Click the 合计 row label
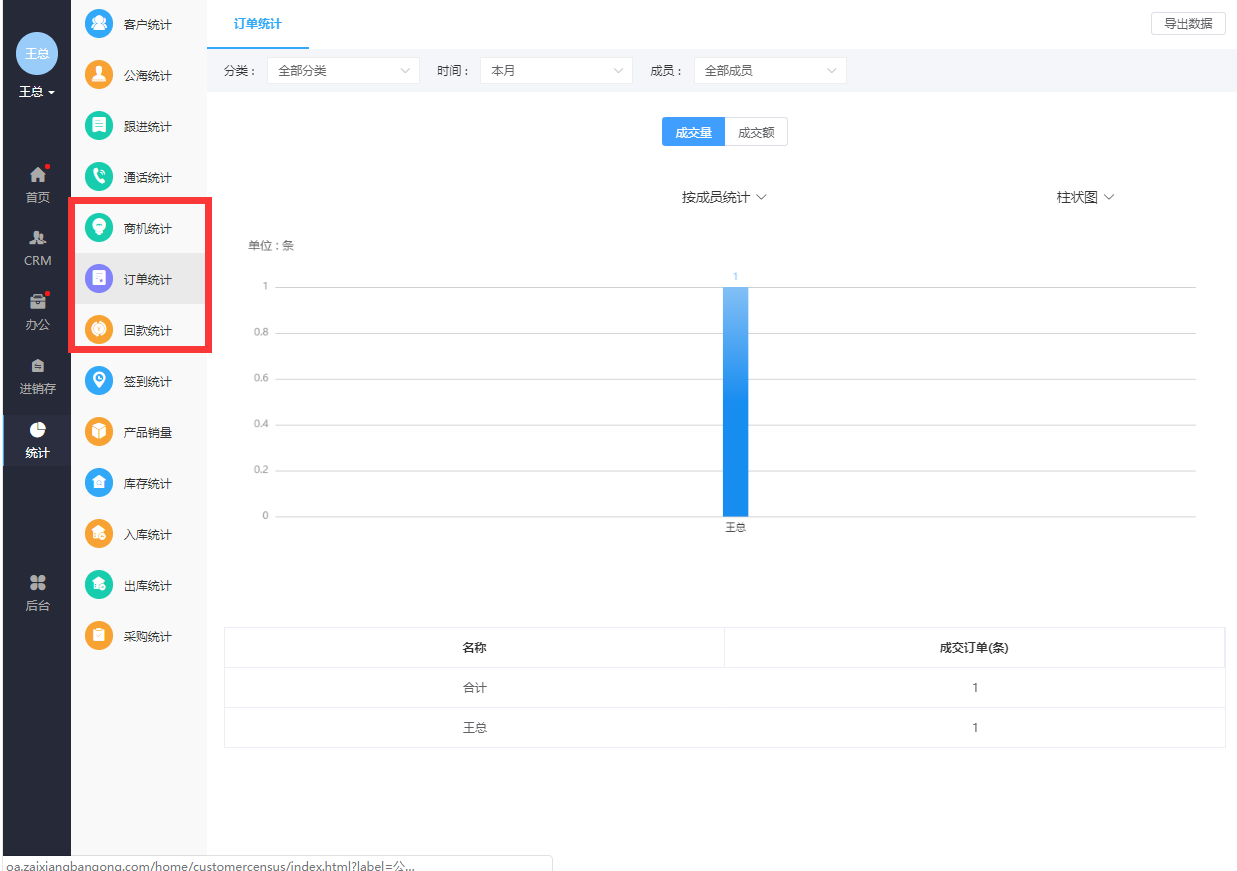This screenshot has height=871, width=1237. pyautogui.click(x=474, y=688)
